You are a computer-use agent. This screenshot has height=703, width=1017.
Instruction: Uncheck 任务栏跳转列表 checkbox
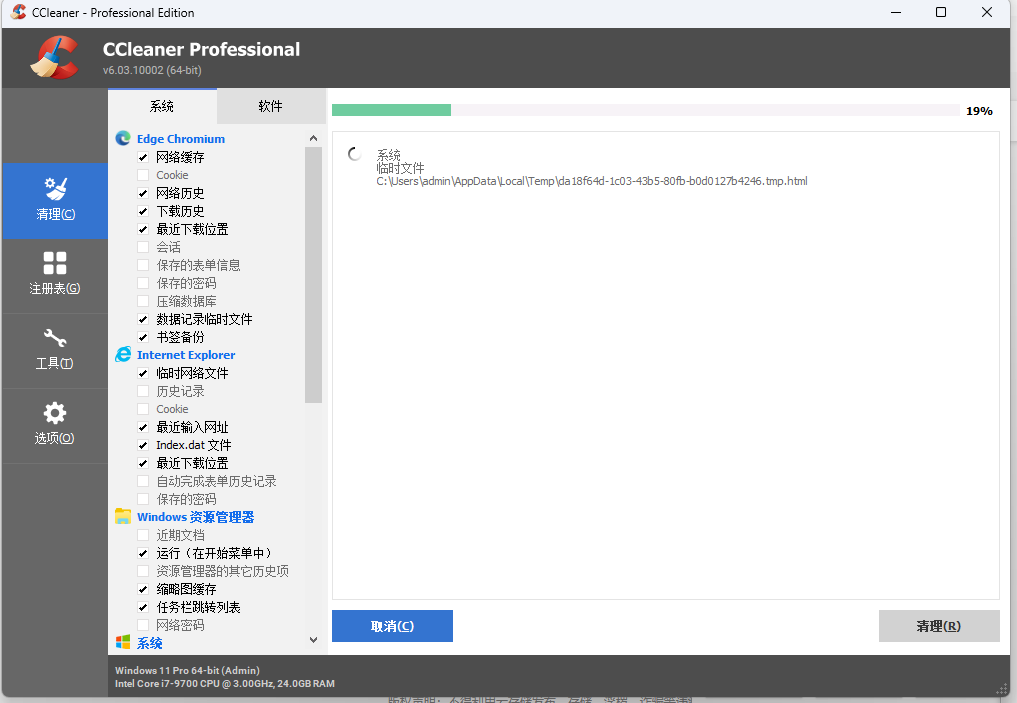point(143,607)
